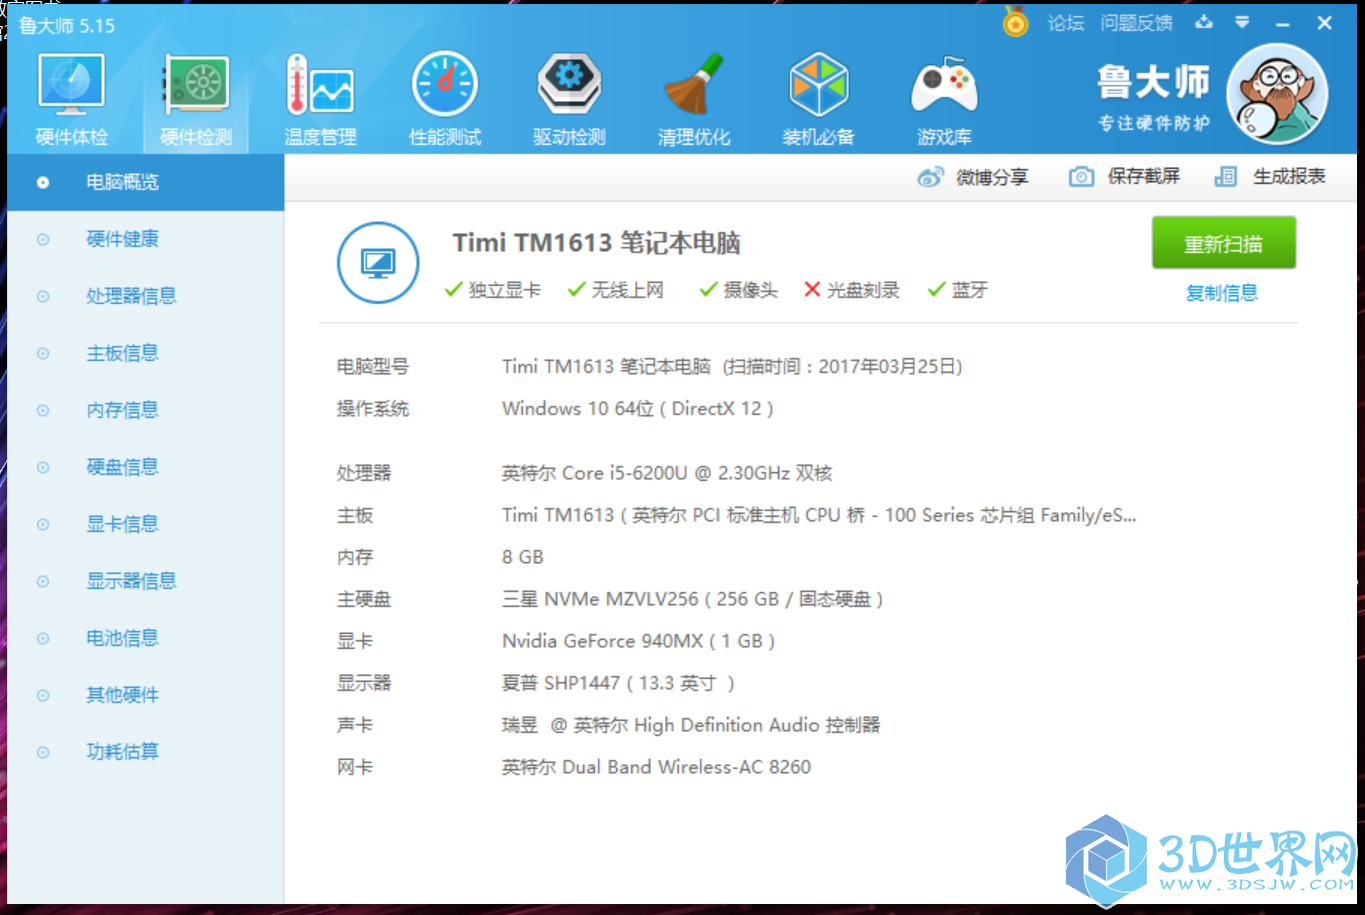Click the Dual Band Wireless-AC 8260 value
Image resolution: width=1365 pixels, height=915 pixels.
(656, 767)
